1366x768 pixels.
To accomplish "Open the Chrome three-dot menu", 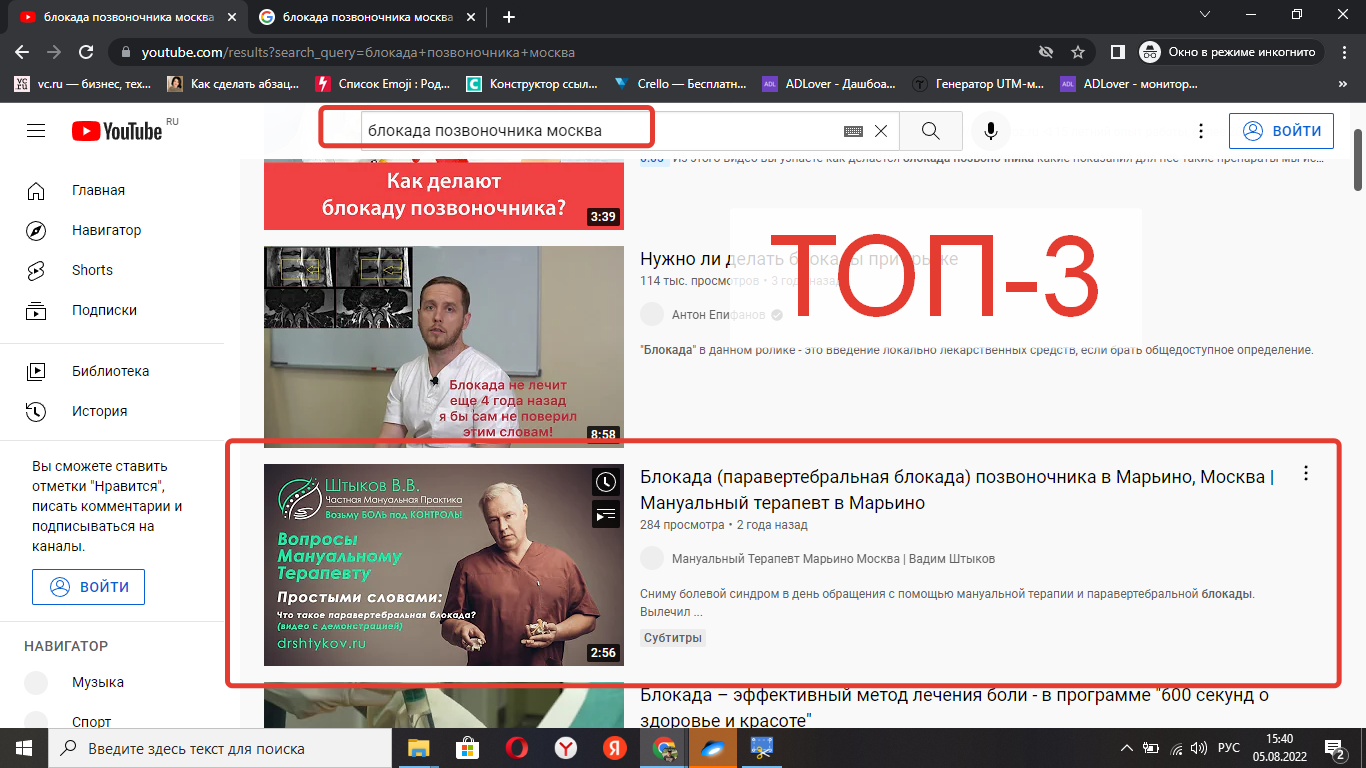I will tap(1344, 52).
